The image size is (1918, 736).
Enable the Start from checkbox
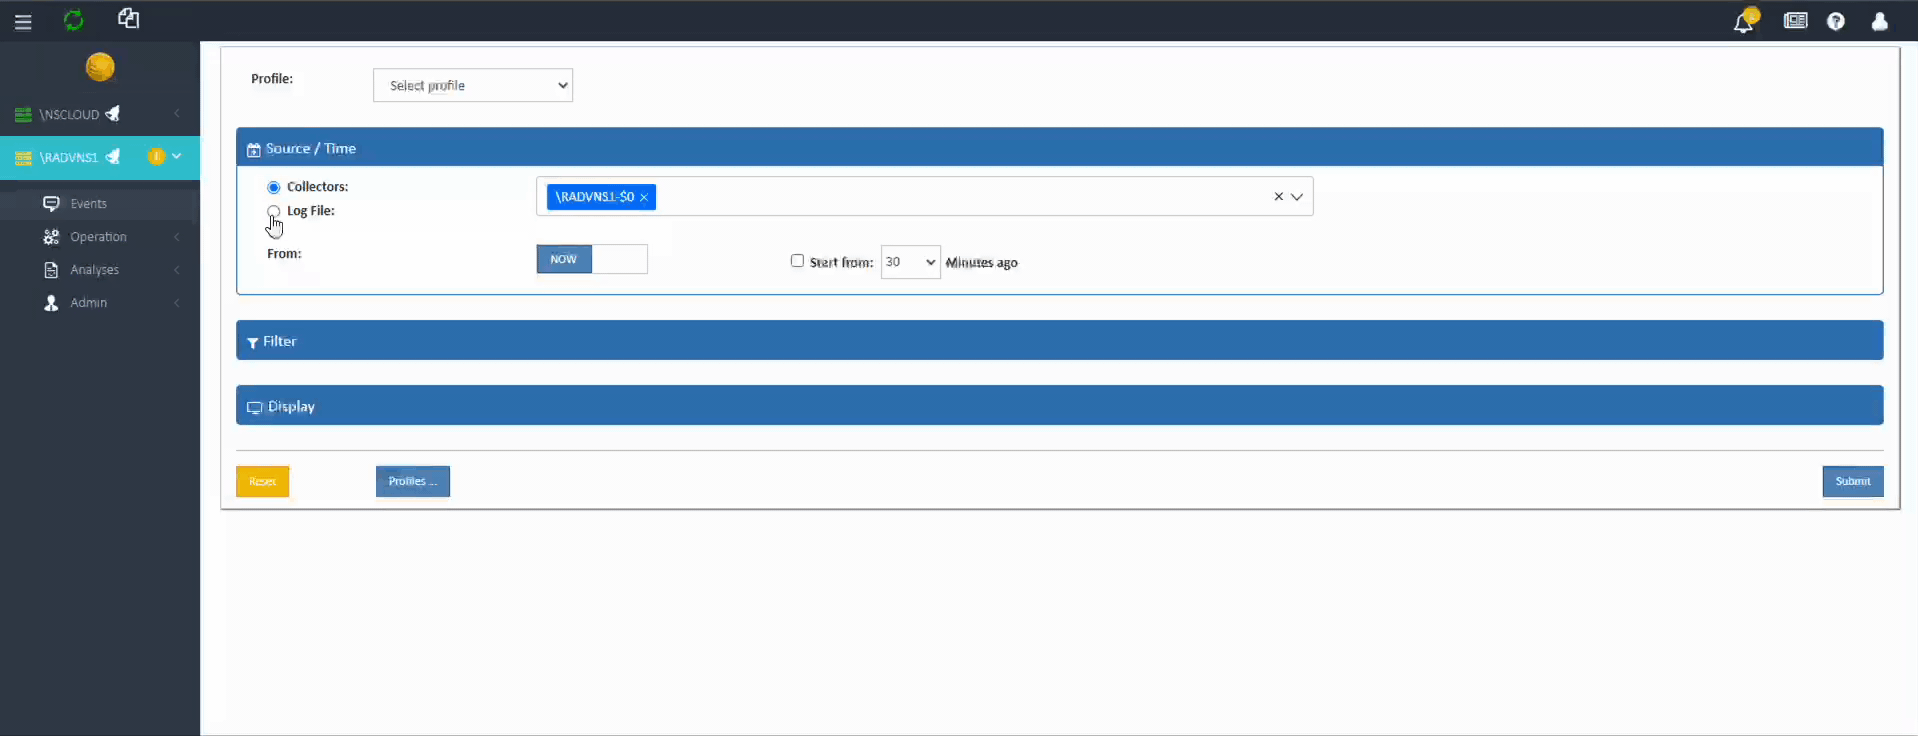797,261
